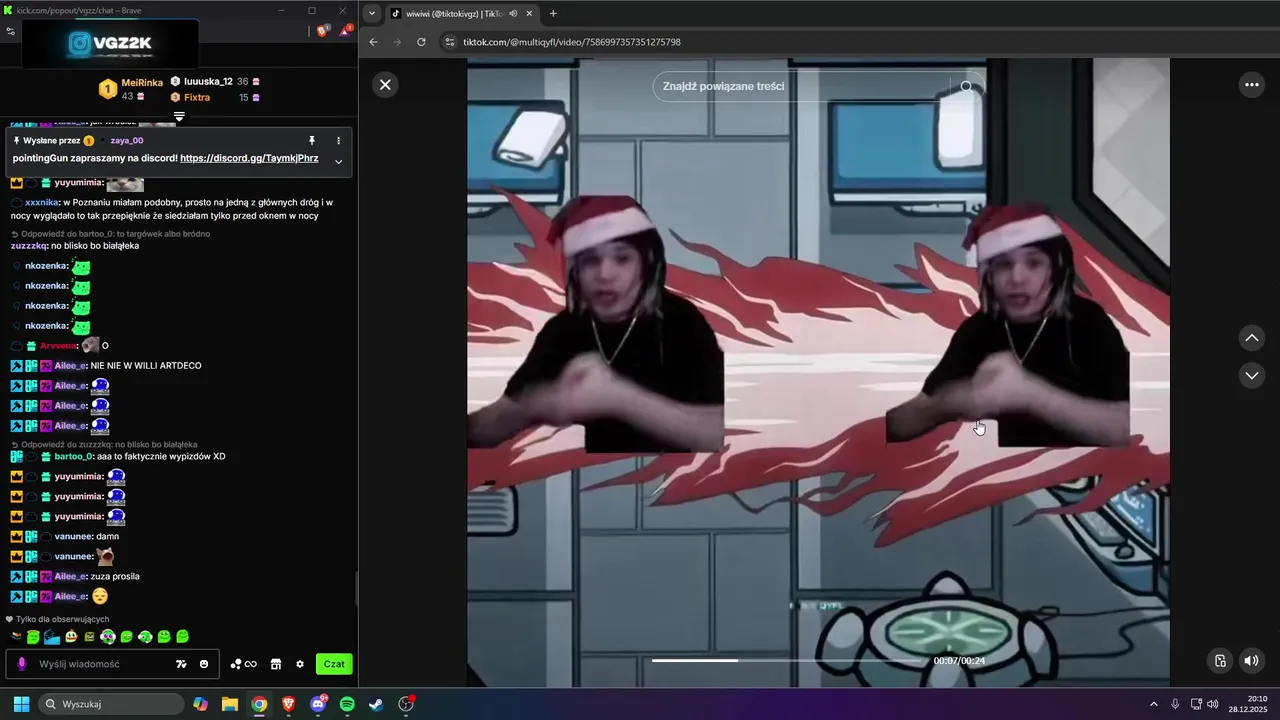1280x720 pixels.
Task: Open pinned message three-dots options
Action: (x=338, y=141)
